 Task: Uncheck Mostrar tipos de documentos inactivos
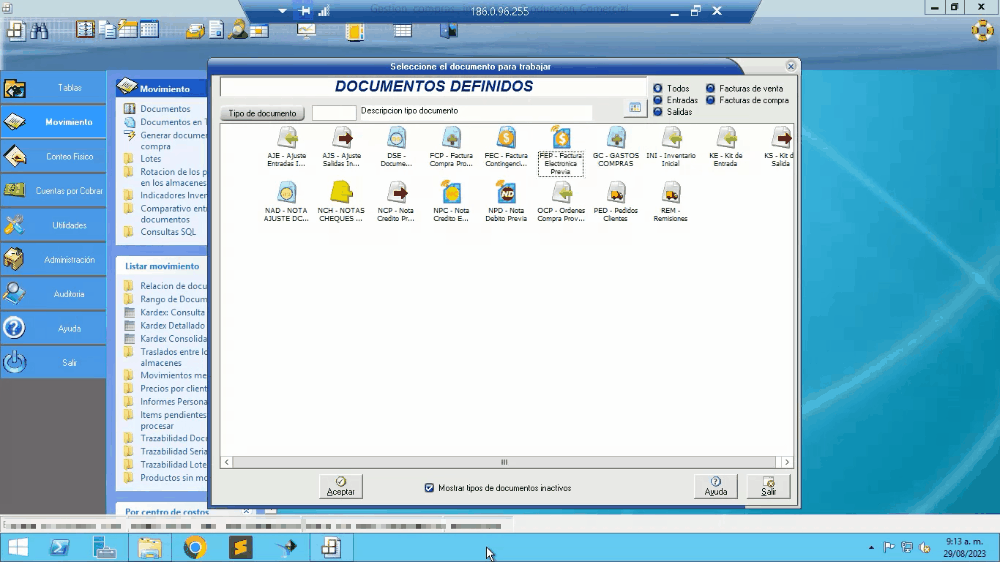point(429,488)
